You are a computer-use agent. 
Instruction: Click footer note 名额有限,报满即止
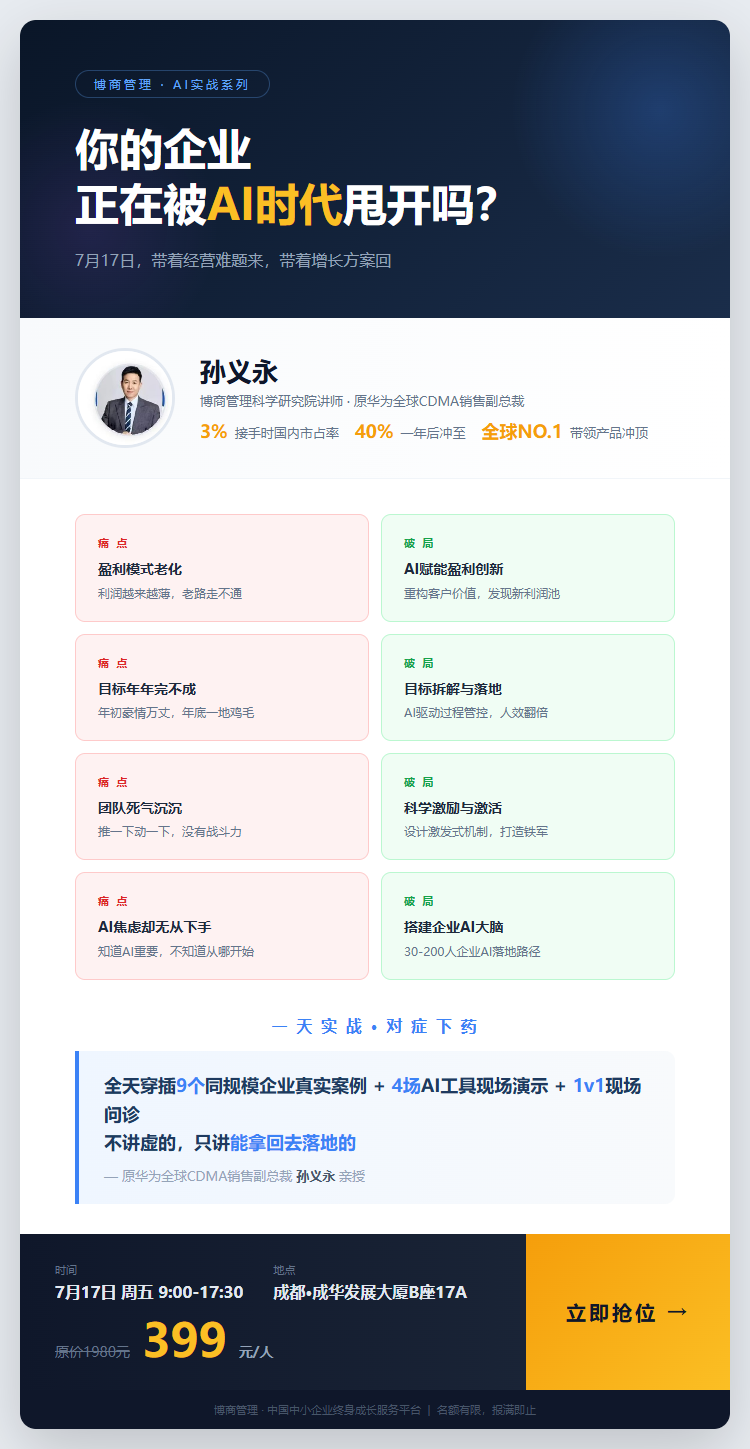(x=486, y=1410)
